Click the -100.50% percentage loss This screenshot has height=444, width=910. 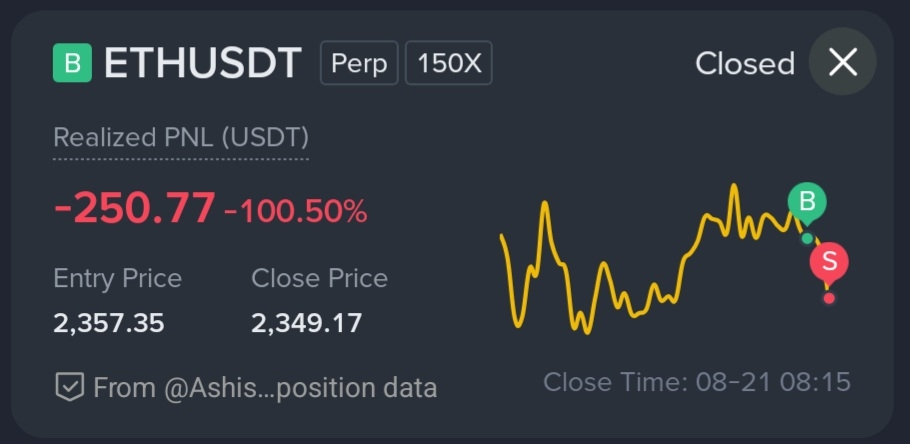(295, 211)
